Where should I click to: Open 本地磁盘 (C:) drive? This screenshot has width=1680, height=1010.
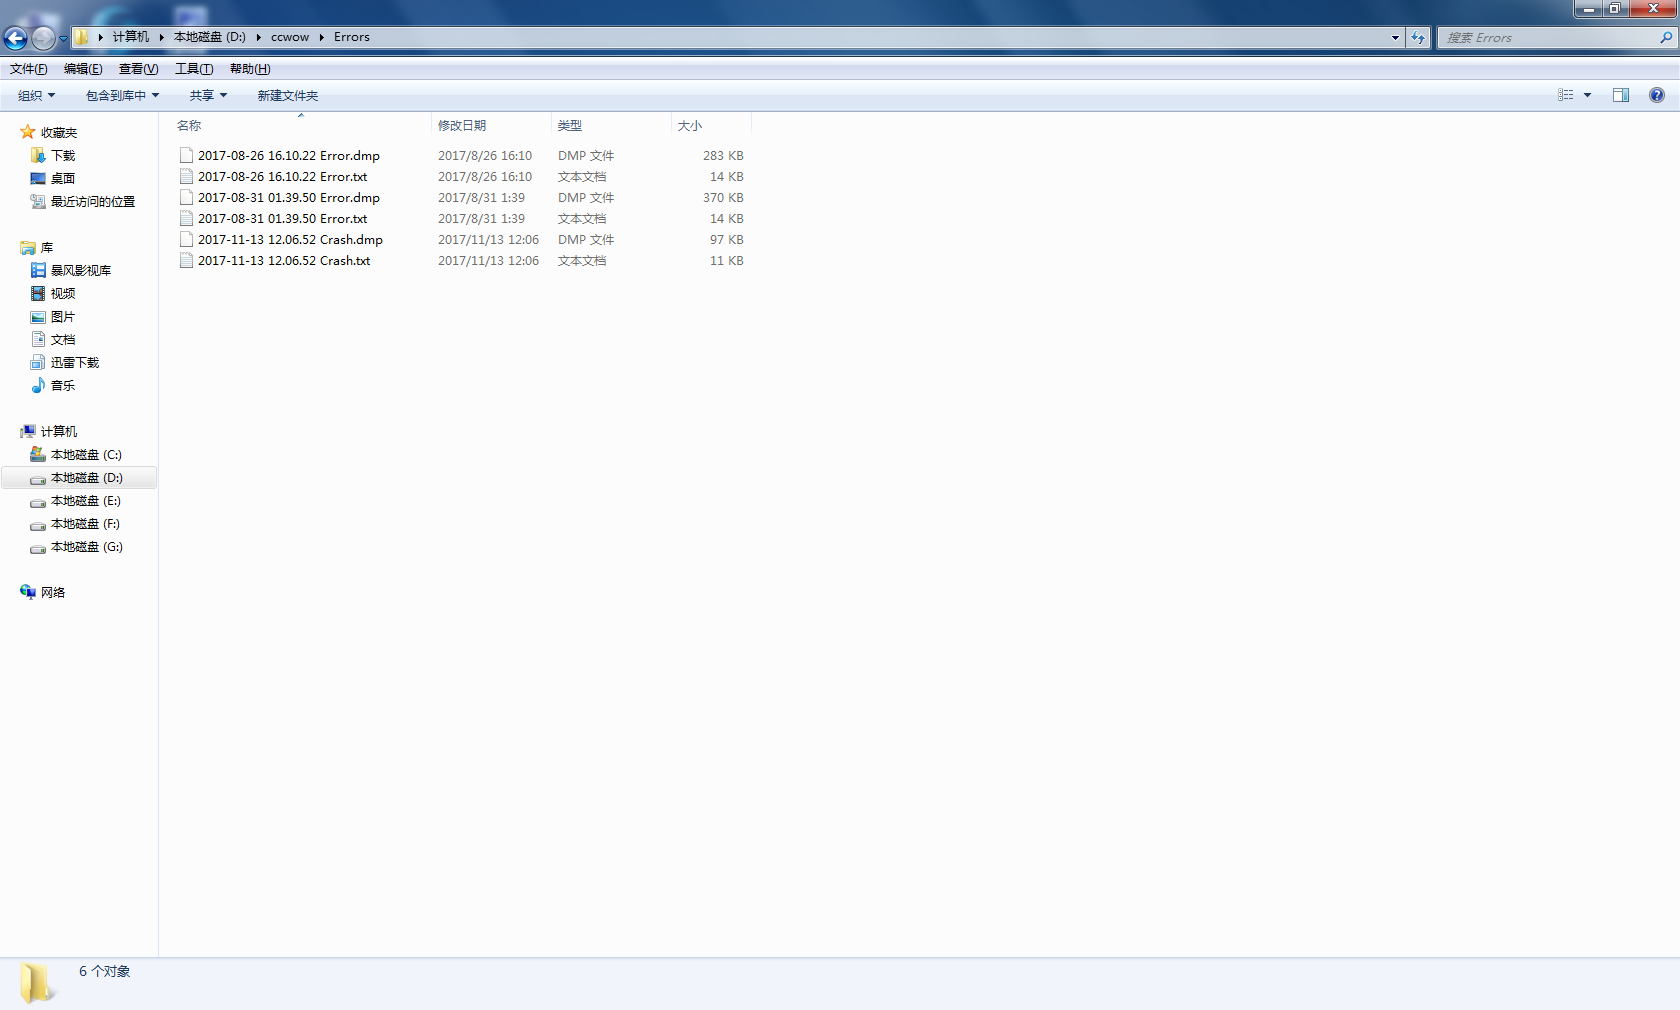point(86,455)
